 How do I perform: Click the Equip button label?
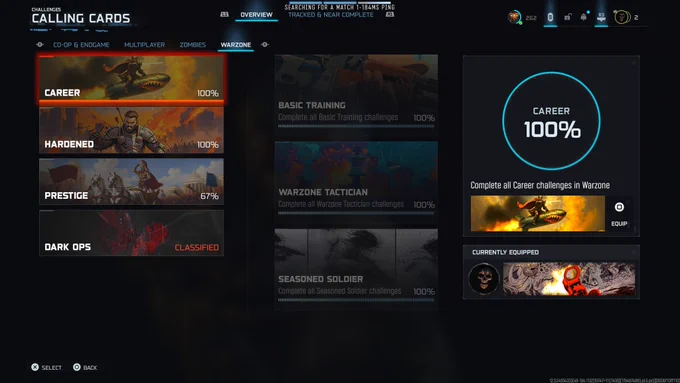(619, 224)
